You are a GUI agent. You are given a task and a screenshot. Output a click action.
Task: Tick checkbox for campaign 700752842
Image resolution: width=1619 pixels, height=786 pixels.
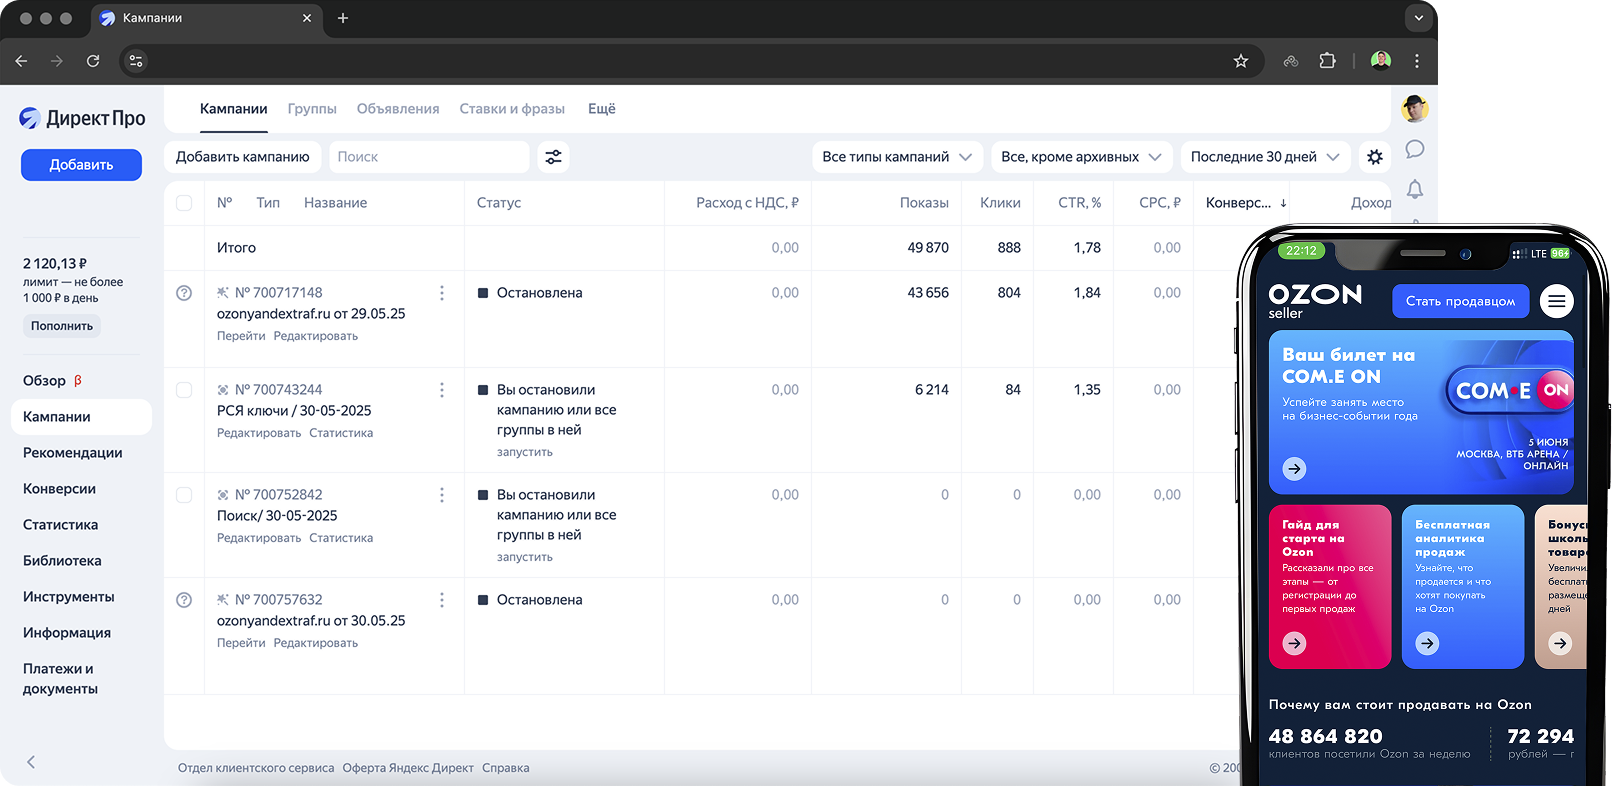[x=184, y=495]
